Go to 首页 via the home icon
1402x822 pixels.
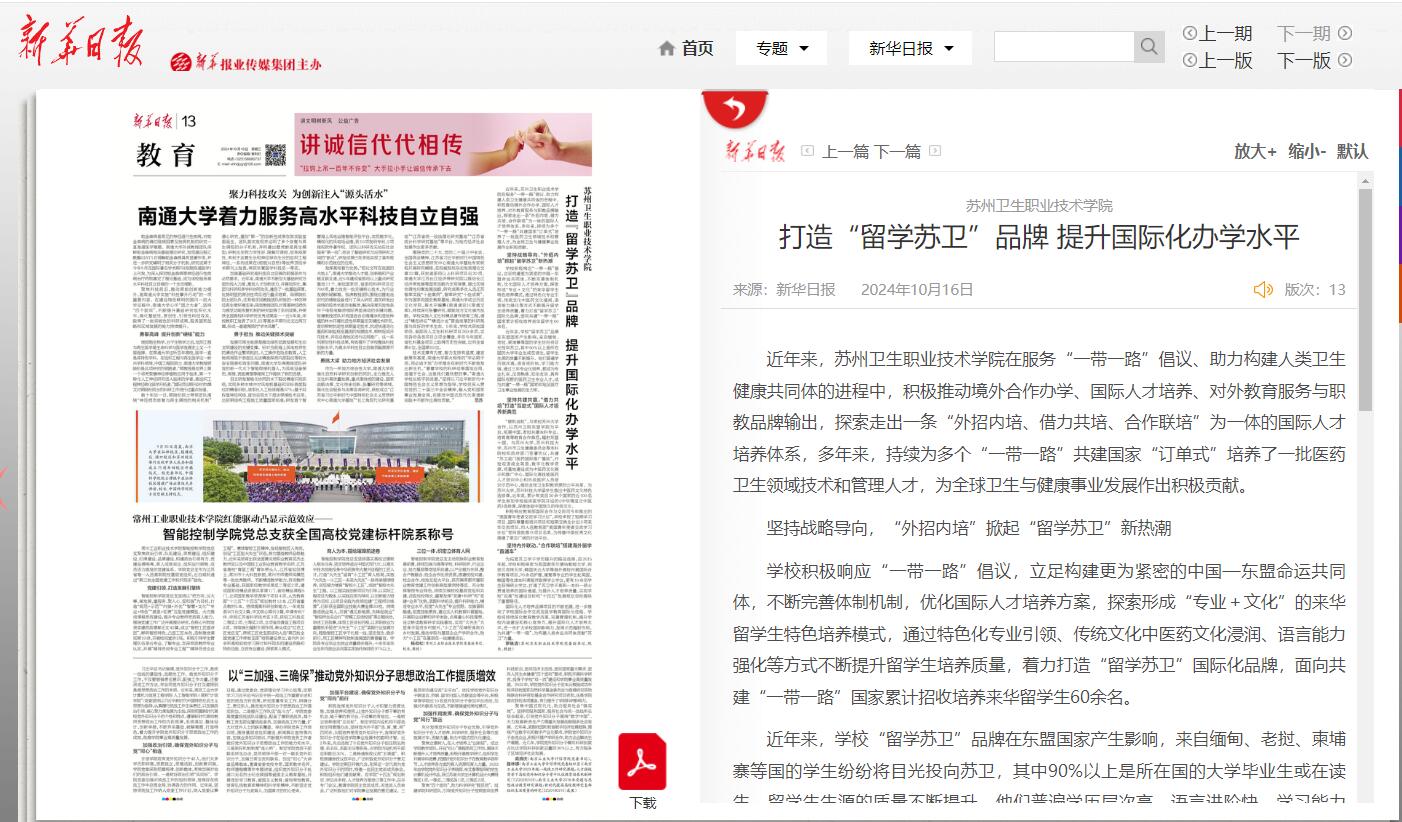[x=667, y=48]
